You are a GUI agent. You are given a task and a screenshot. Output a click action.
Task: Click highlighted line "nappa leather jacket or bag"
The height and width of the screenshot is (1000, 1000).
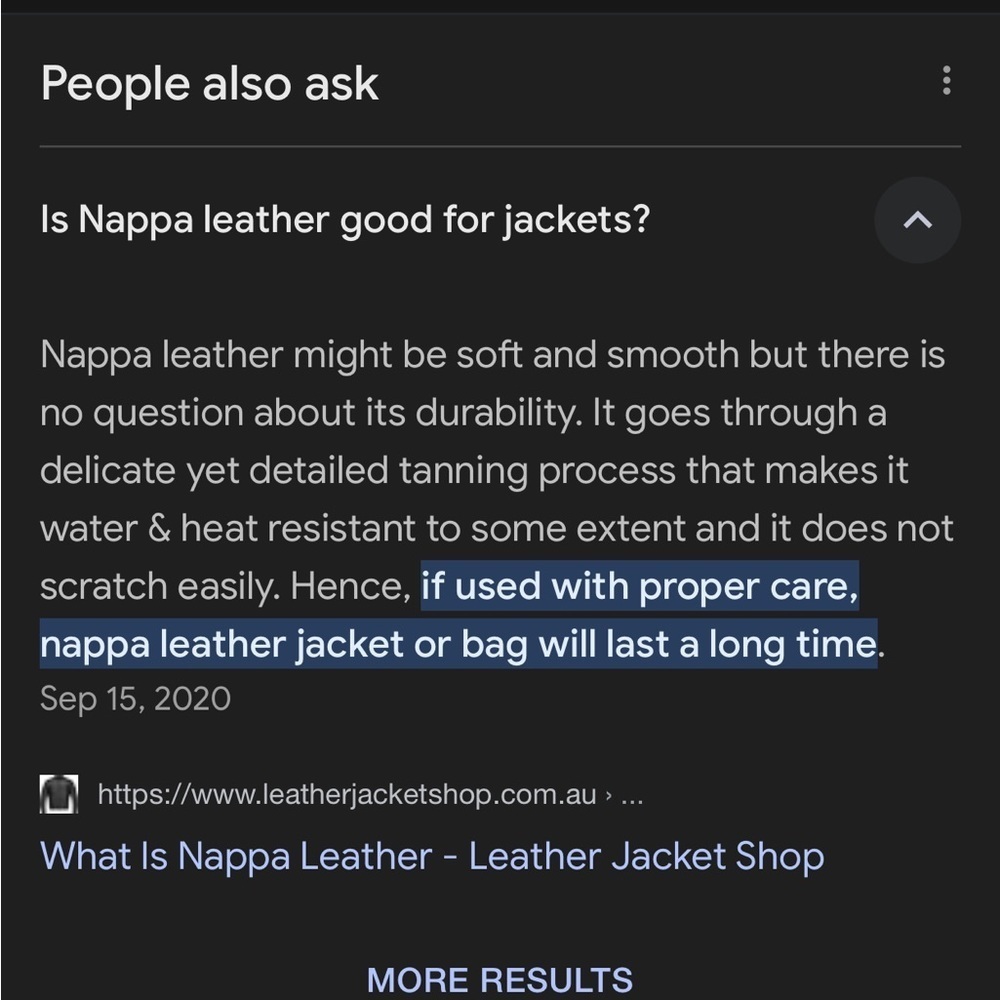coord(284,643)
